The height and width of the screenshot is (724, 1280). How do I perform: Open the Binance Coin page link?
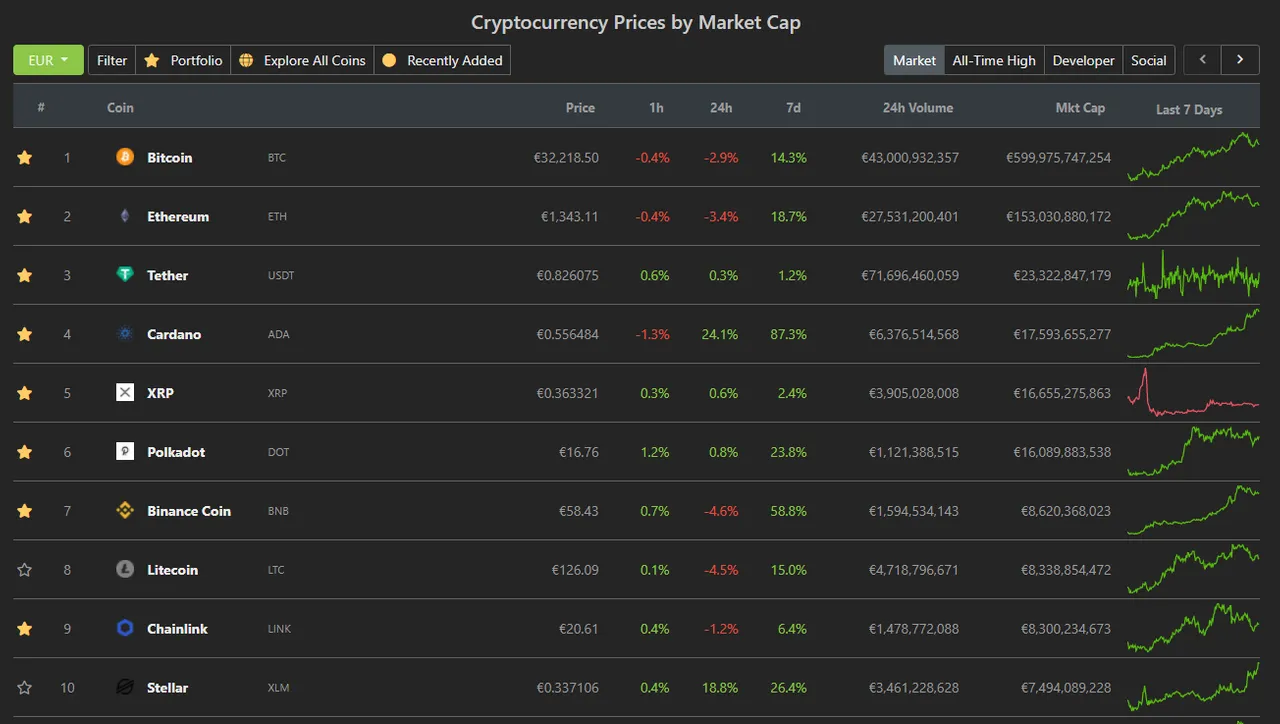(189, 511)
